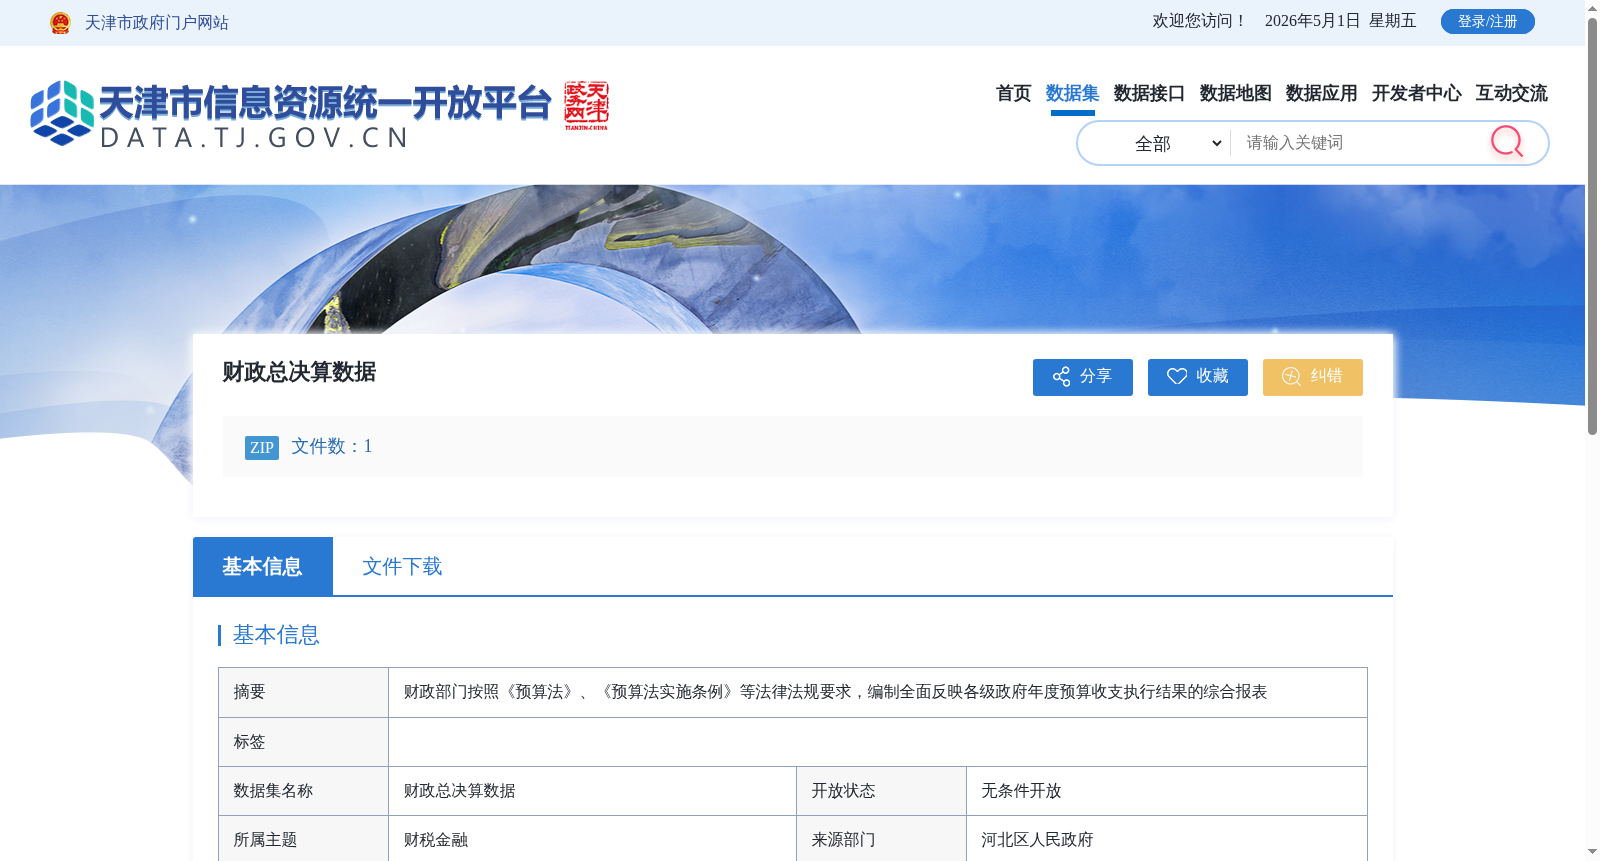Open 数据应用 navigation item

(x=1321, y=93)
